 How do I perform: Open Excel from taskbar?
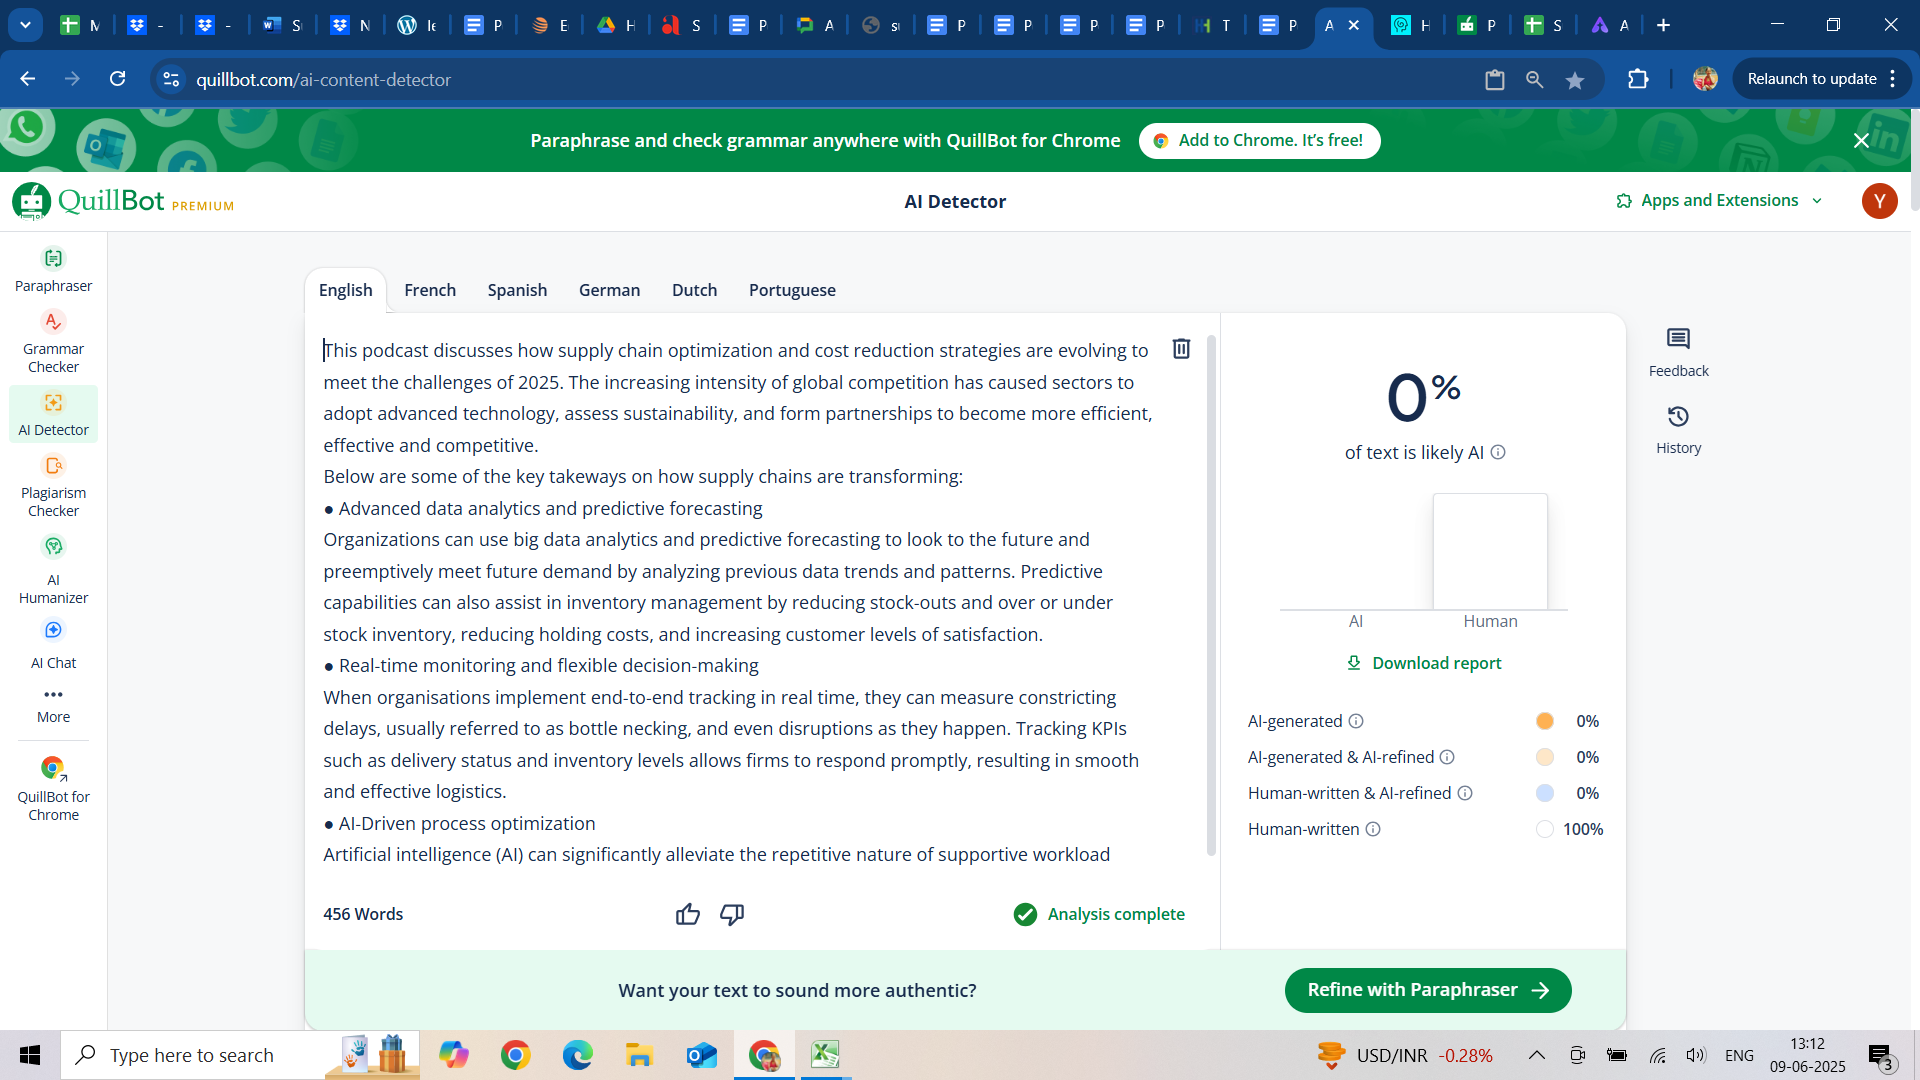[825, 1054]
